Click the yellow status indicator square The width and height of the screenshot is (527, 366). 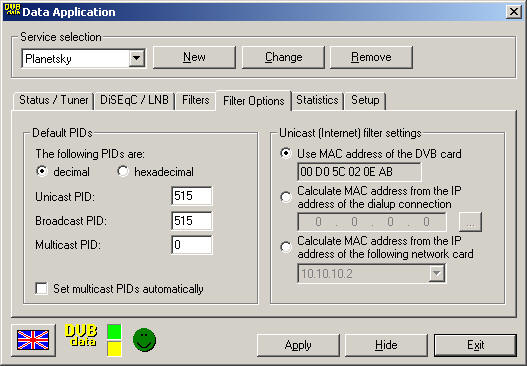pos(114,349)
